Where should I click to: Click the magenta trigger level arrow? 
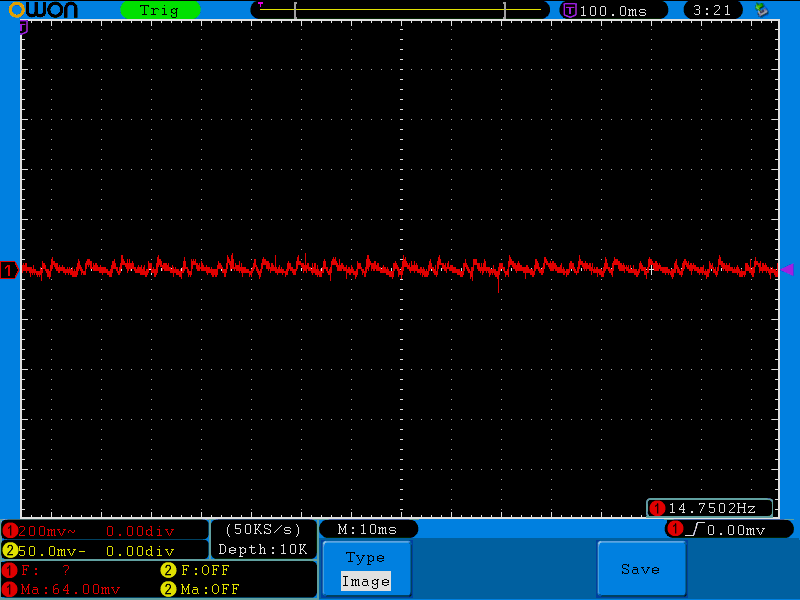(788, 269)
